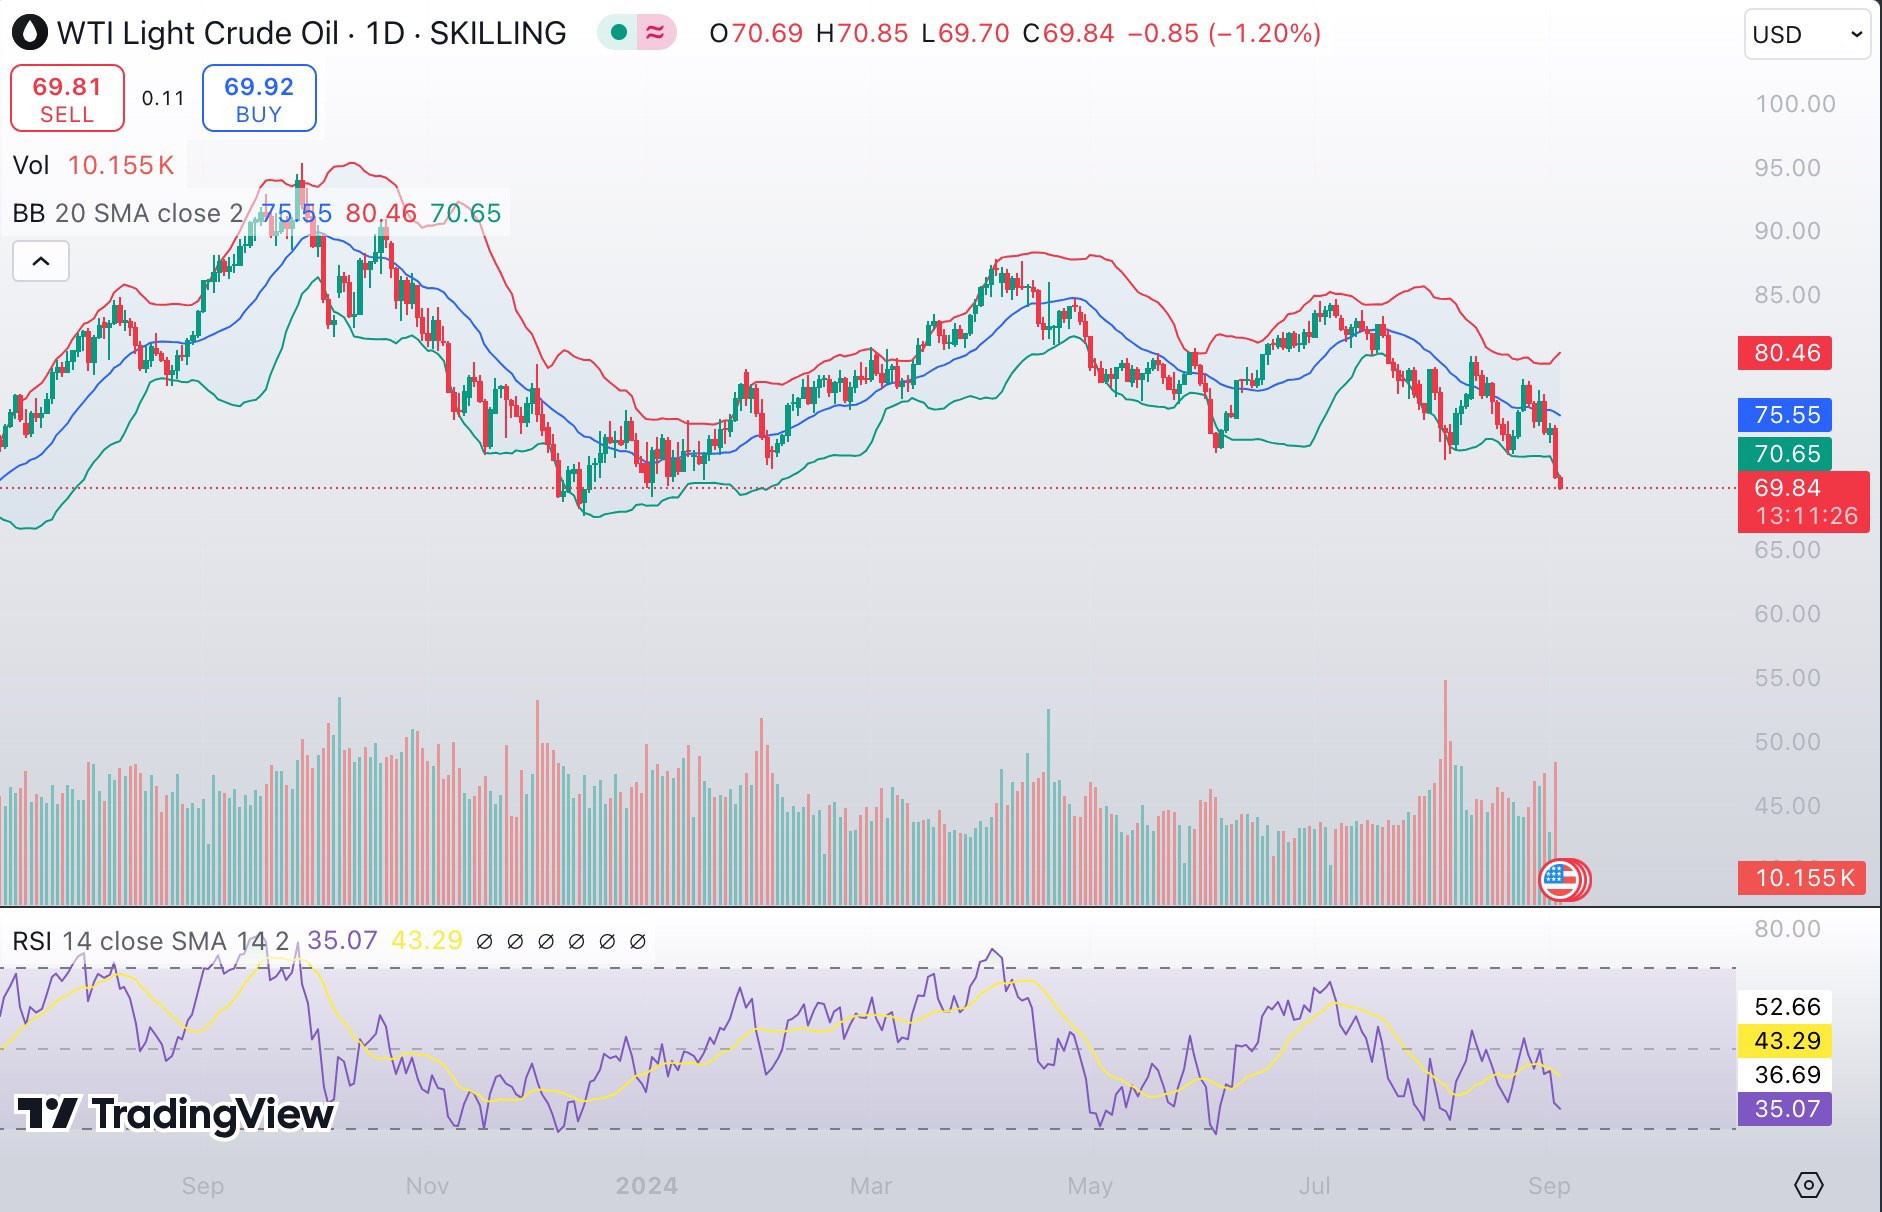Select the BB 20 SMA close 2 legend
This screenshot has height=1212, width=1882.
(128, 213)
